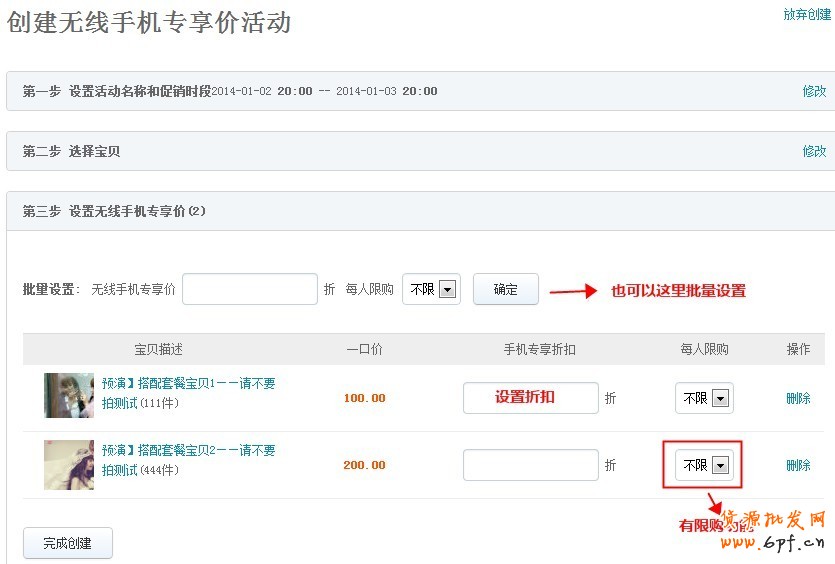Click the batch 无线手机专享价 discount input
835x564 pixels.
click(x=250, y=289)
